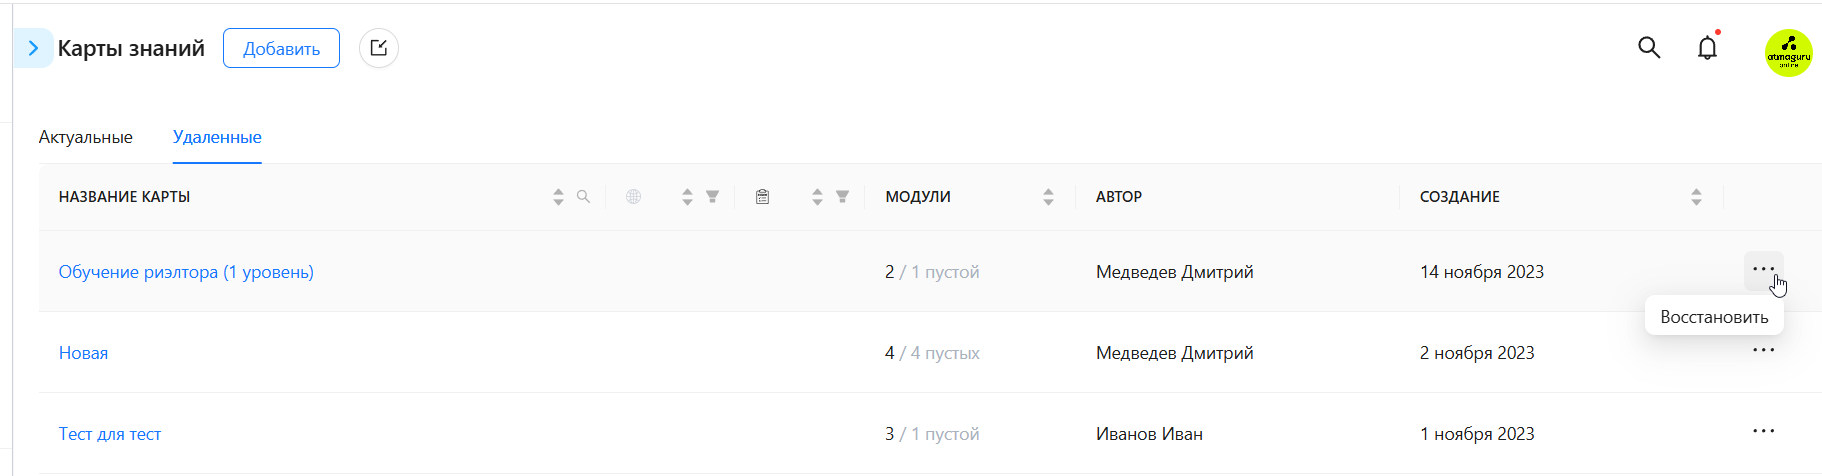Open the notifications bell
The height and width of the screenshot is (476, 1822).
(x=1707, y=48)
